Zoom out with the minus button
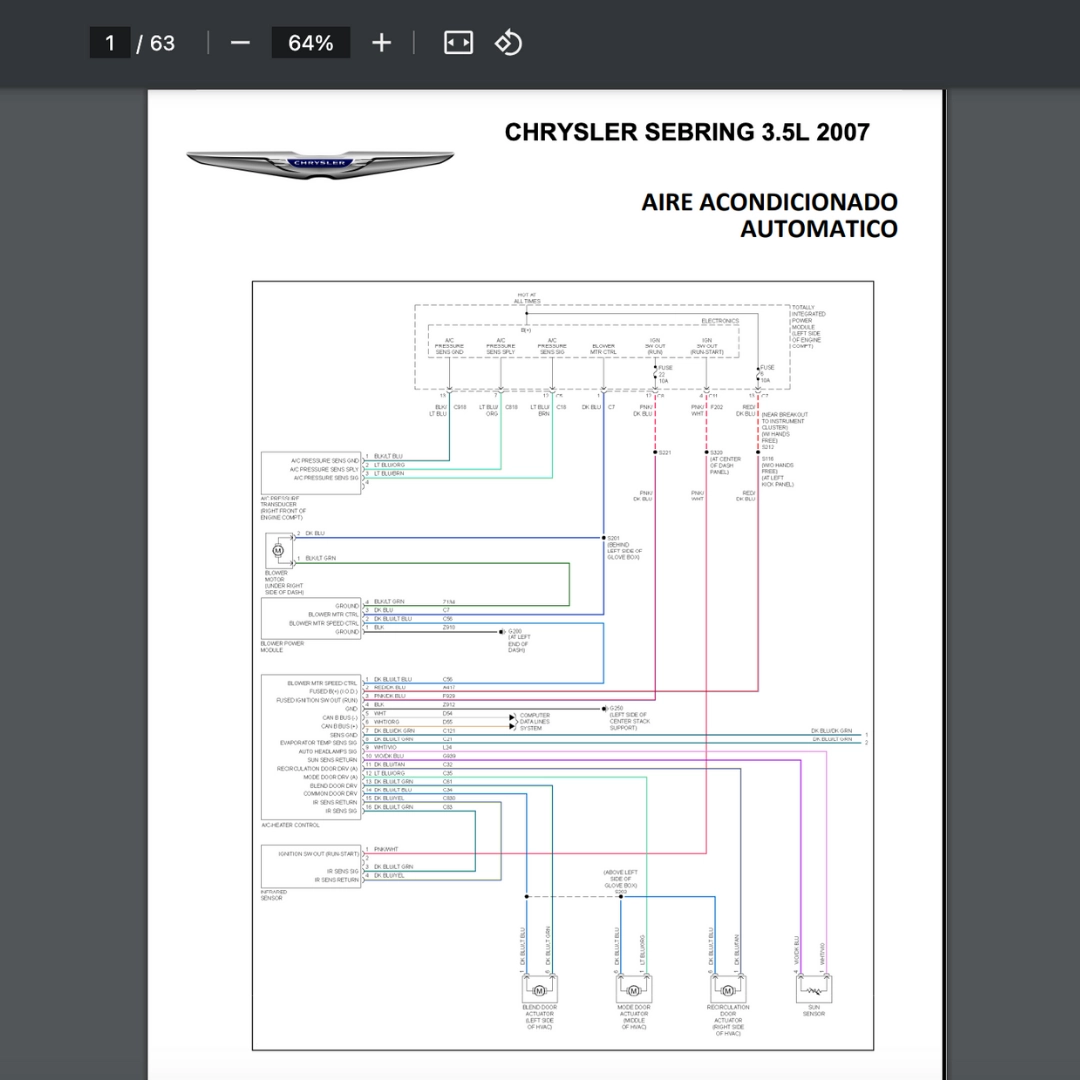Viewport: 1080px width, 1080px height. pos(240,43)
